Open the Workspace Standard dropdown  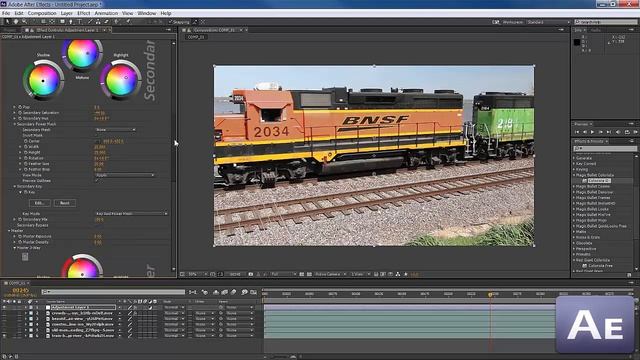point(548,22)
